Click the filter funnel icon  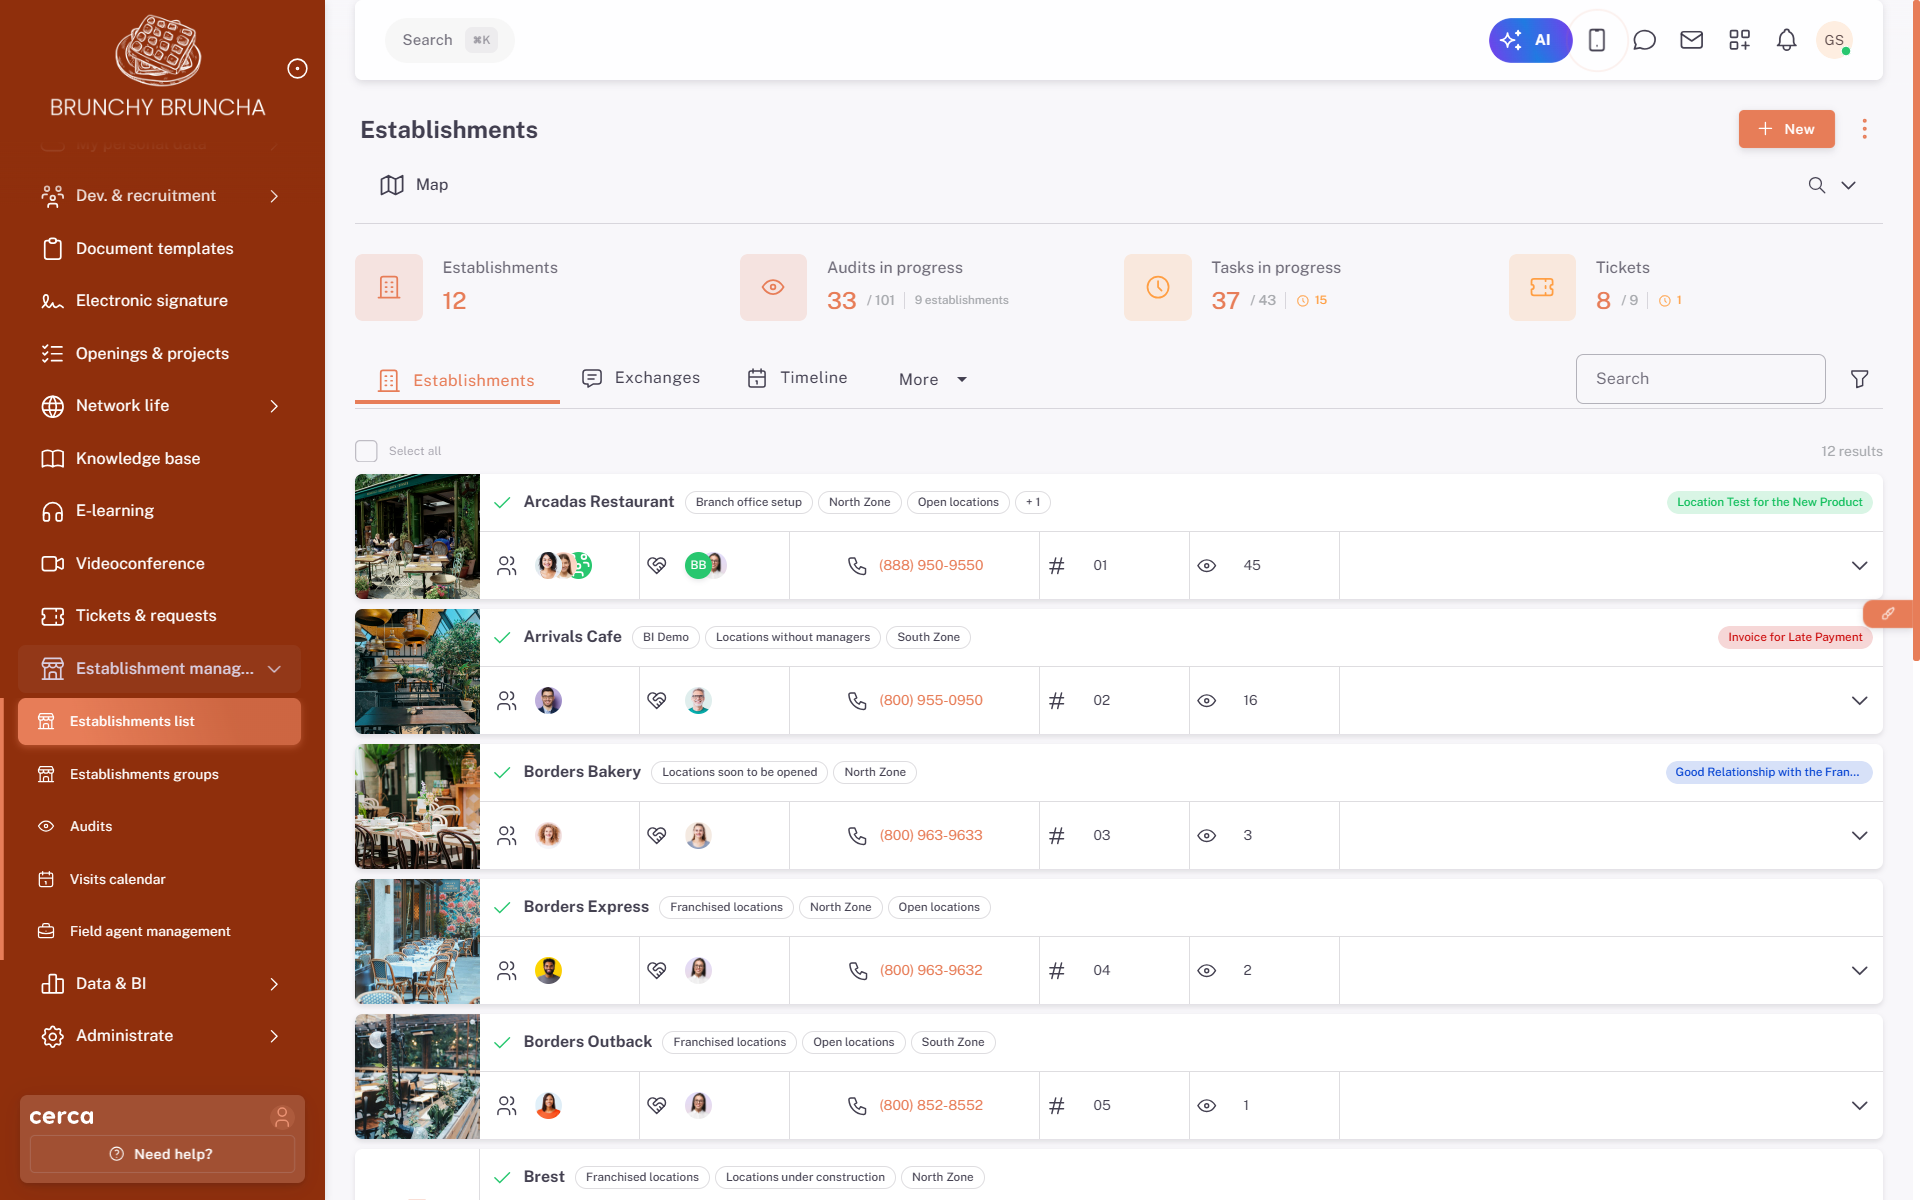pyautogui.click(x=1859, y=379)
